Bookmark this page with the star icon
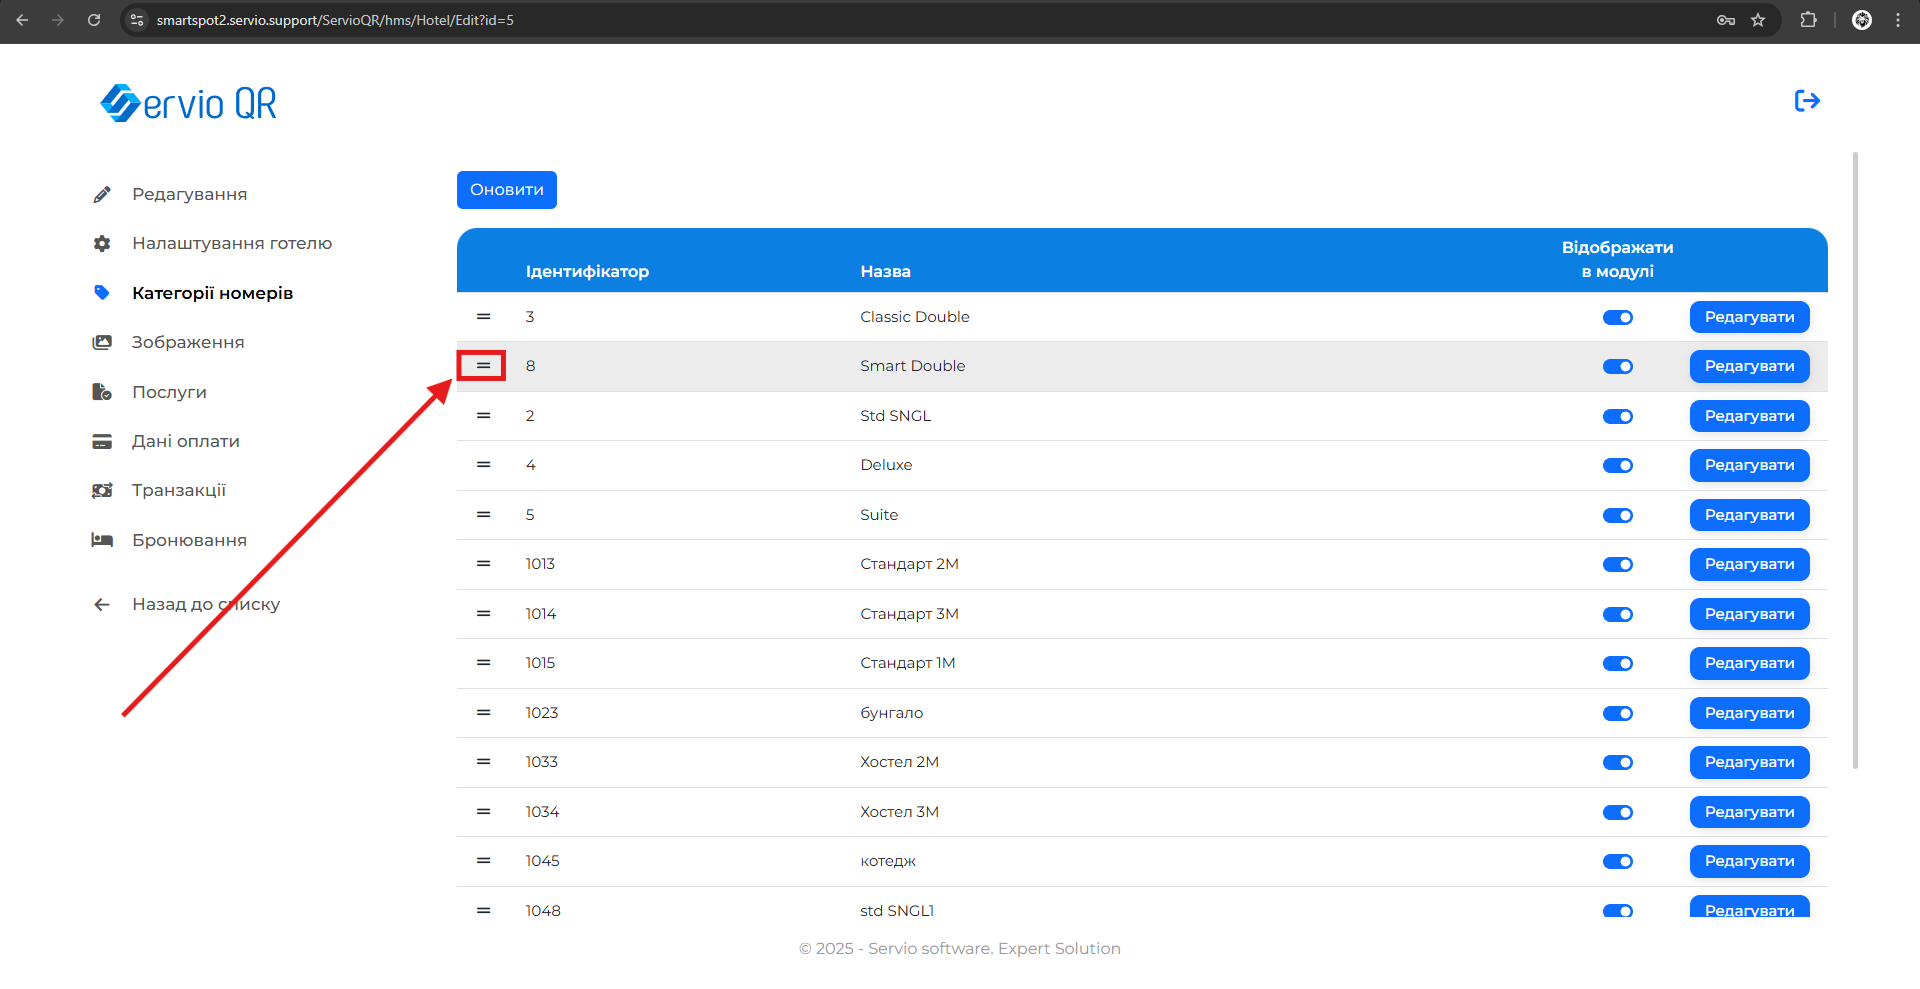This screenshot has width=1920, height=989. click(1758, 20)
